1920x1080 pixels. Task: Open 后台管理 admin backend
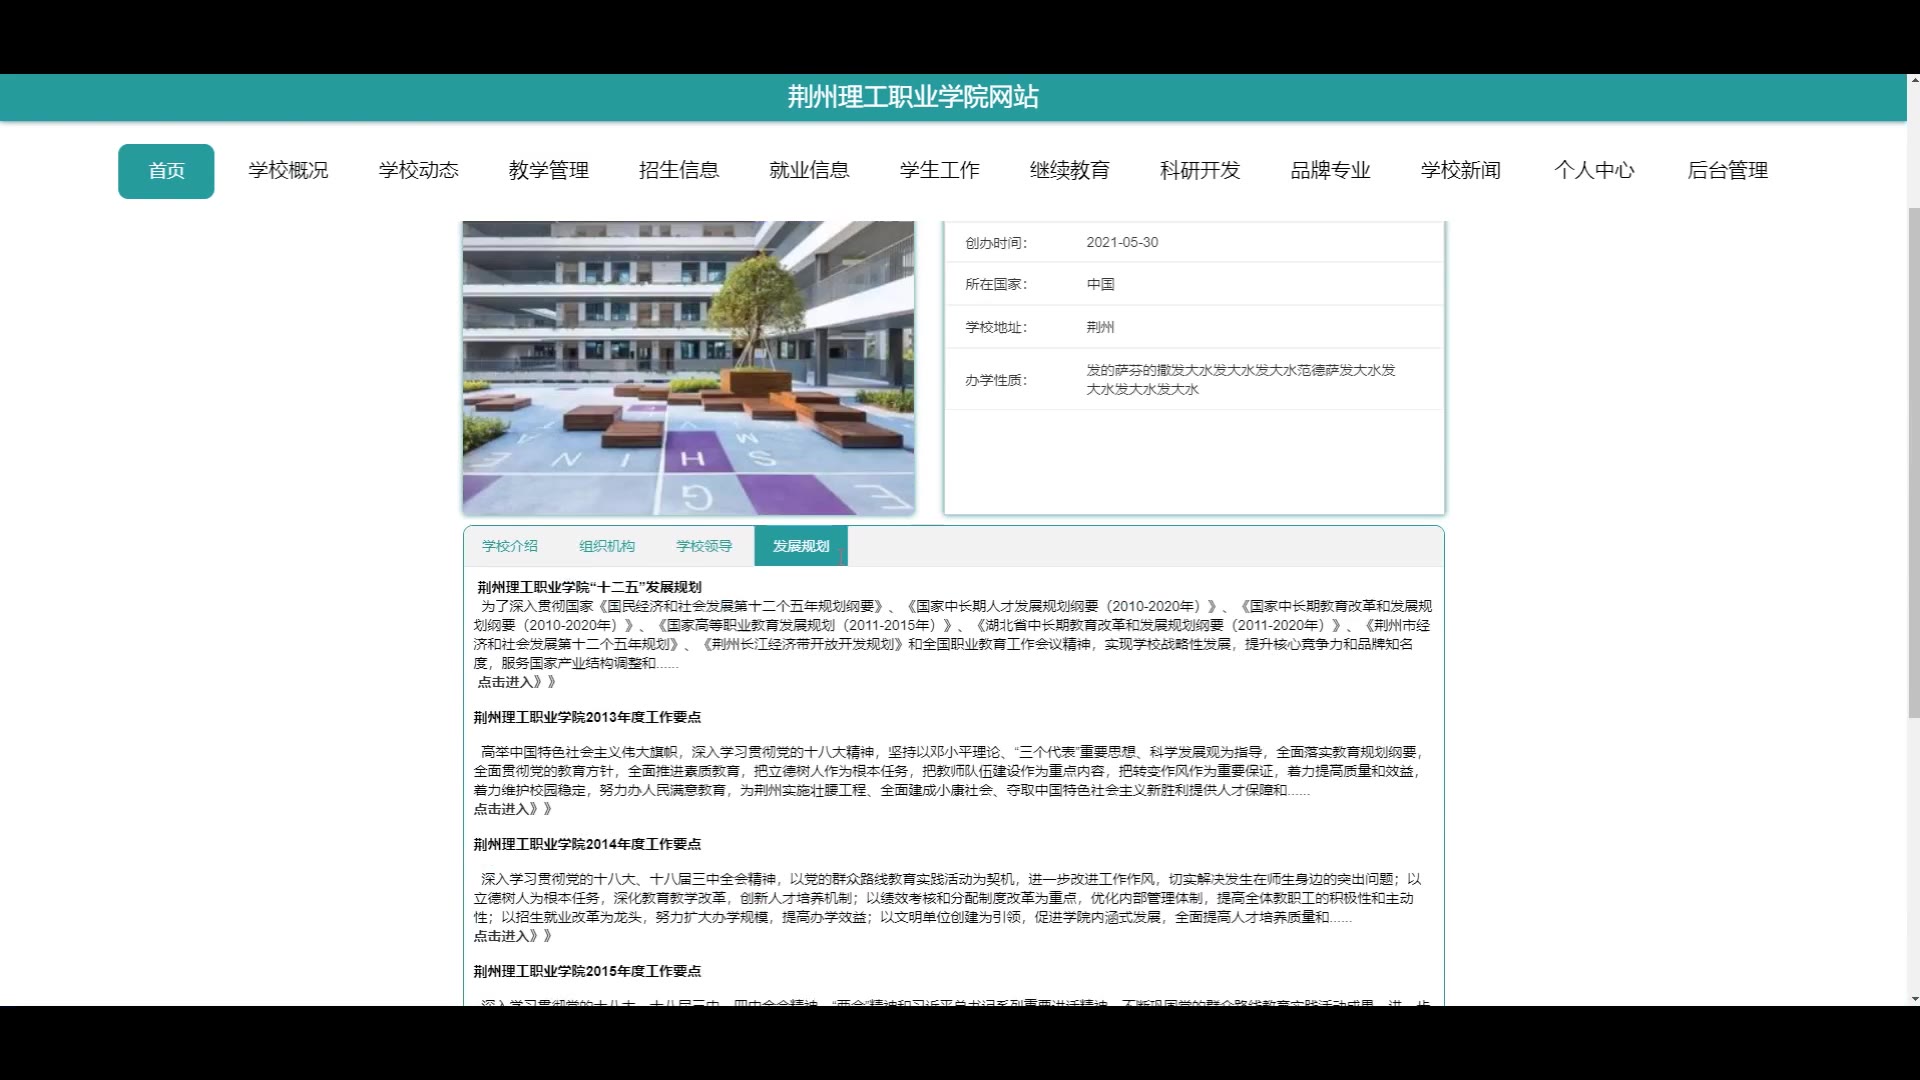tap(1727, 171)
